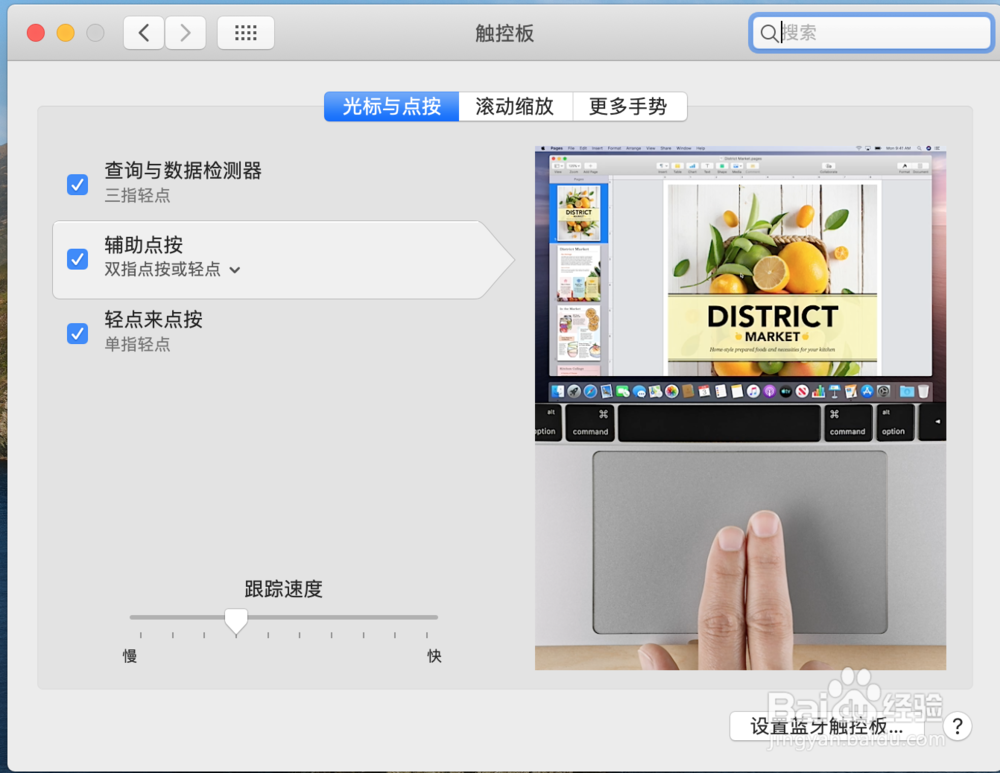The image size is (1000, 773).
Task: Disable the 辅助点按 checkbox
Action: coord(78,259)
